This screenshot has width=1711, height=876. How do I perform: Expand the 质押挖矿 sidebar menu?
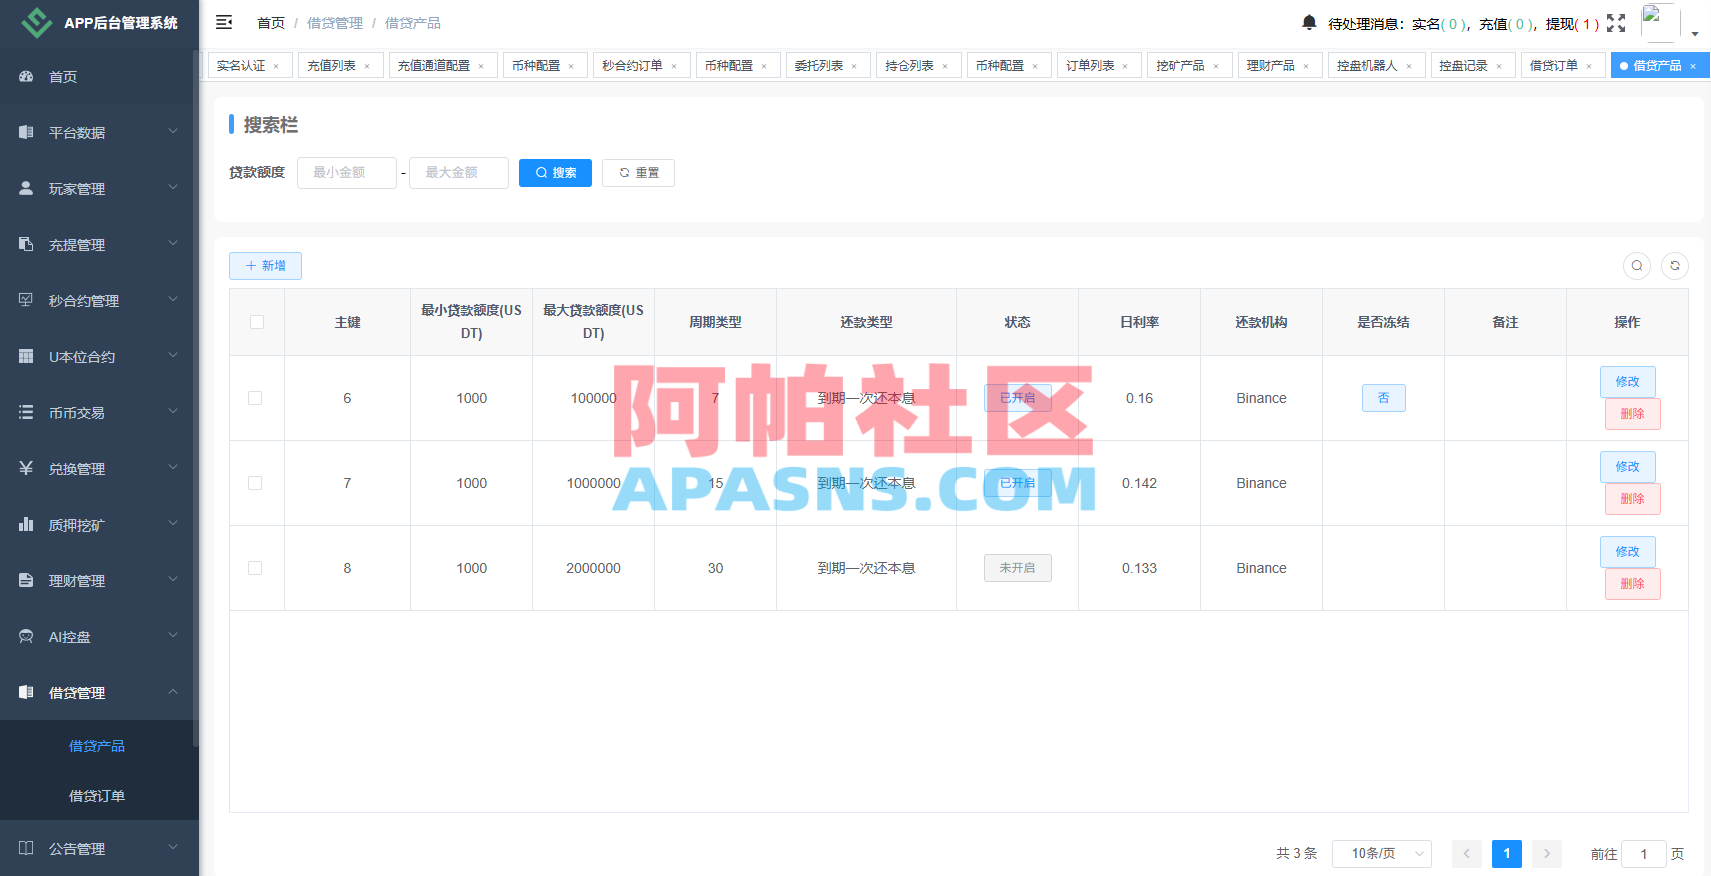tap(99, 524)
